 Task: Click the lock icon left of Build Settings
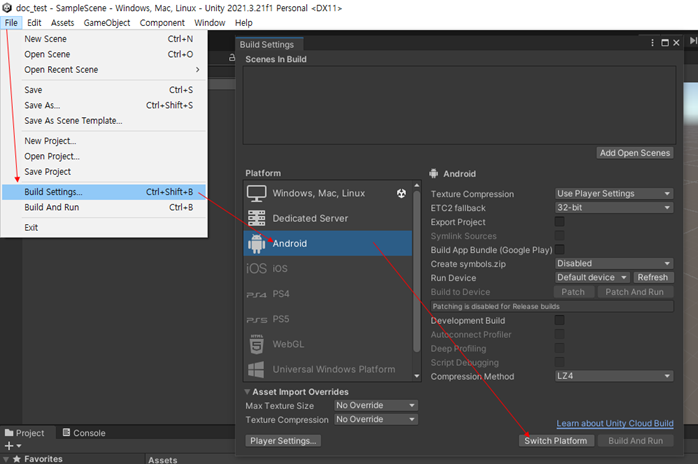tap(231, 57)
